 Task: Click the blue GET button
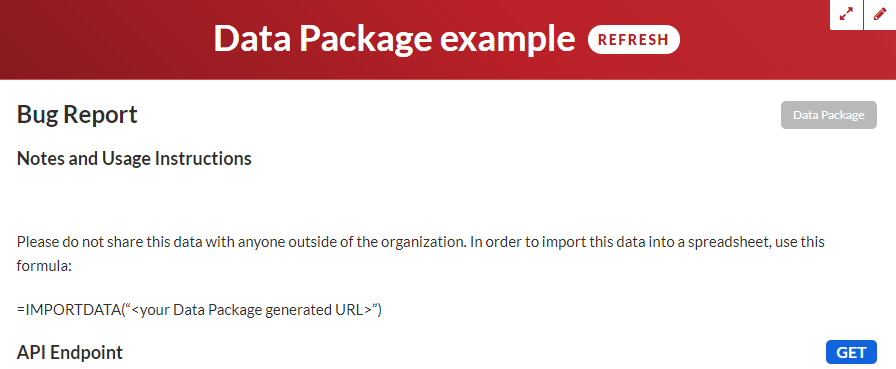click(x=851, y=352)
